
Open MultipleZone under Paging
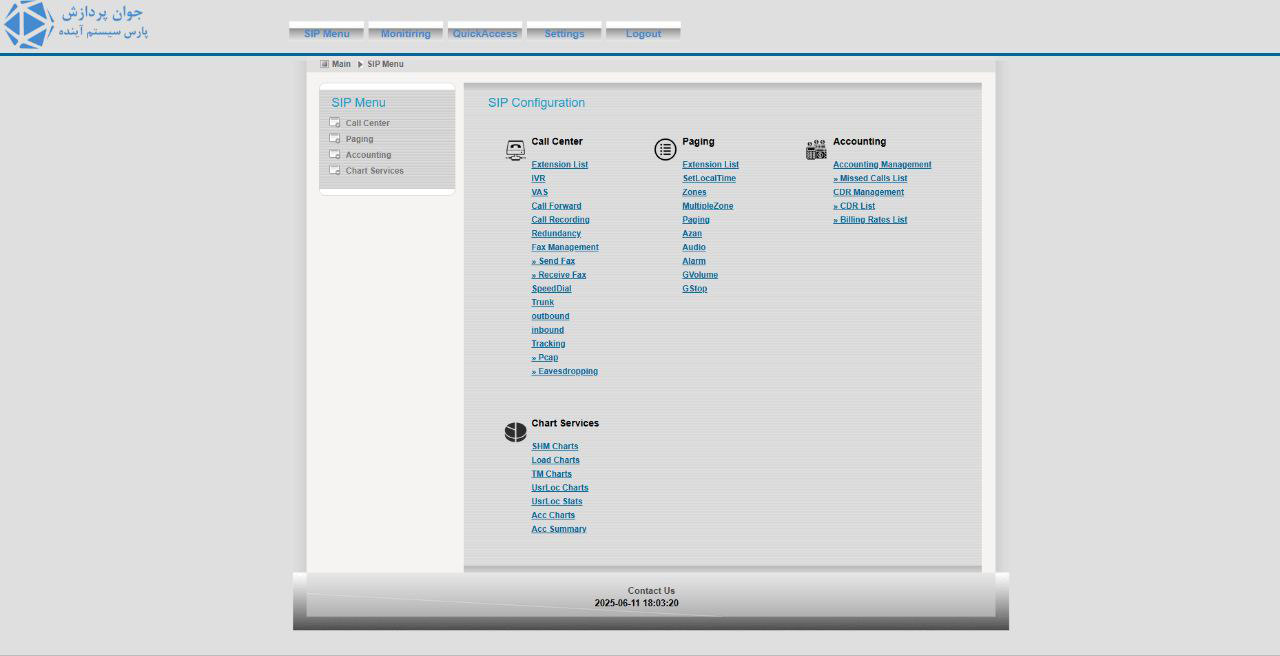[707, 206]
